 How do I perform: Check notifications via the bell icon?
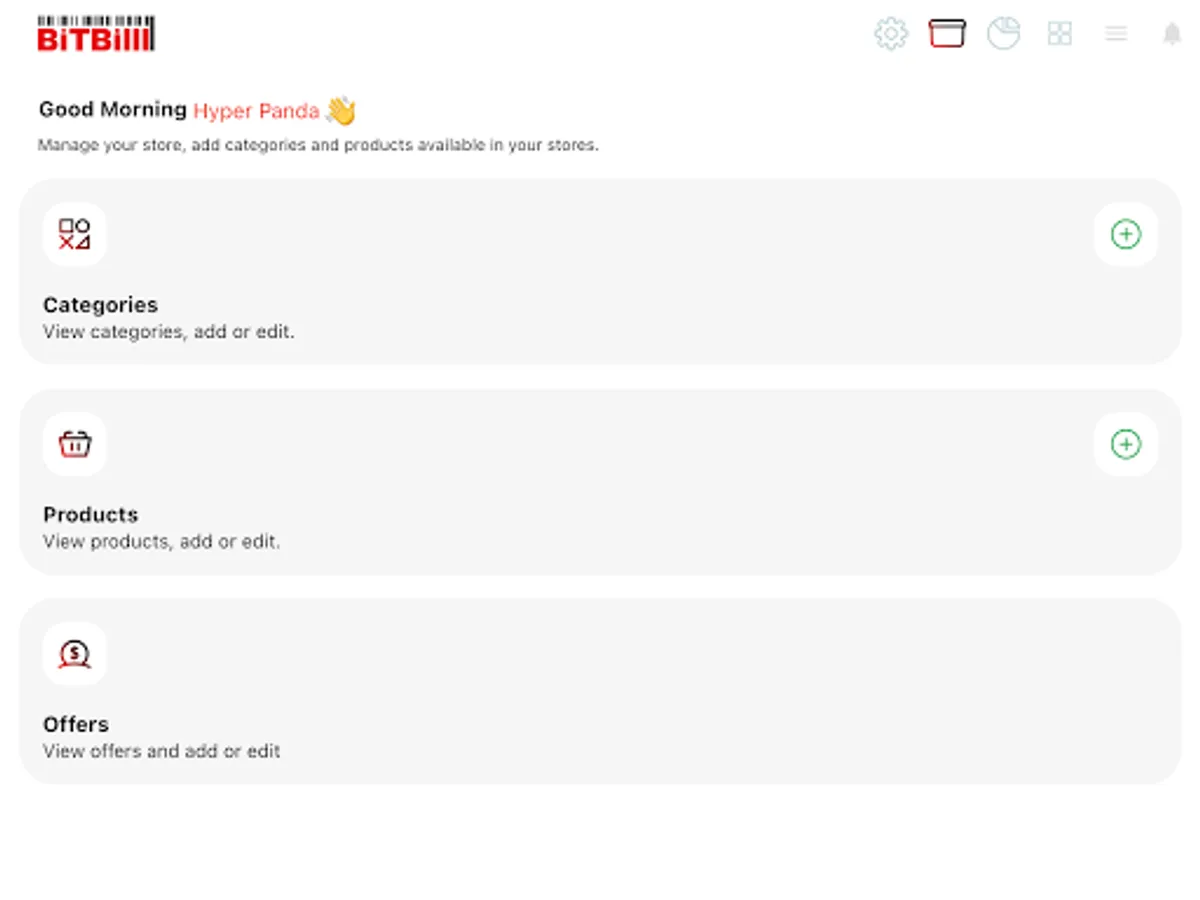pyautogui.click(x=1172, y=34)
